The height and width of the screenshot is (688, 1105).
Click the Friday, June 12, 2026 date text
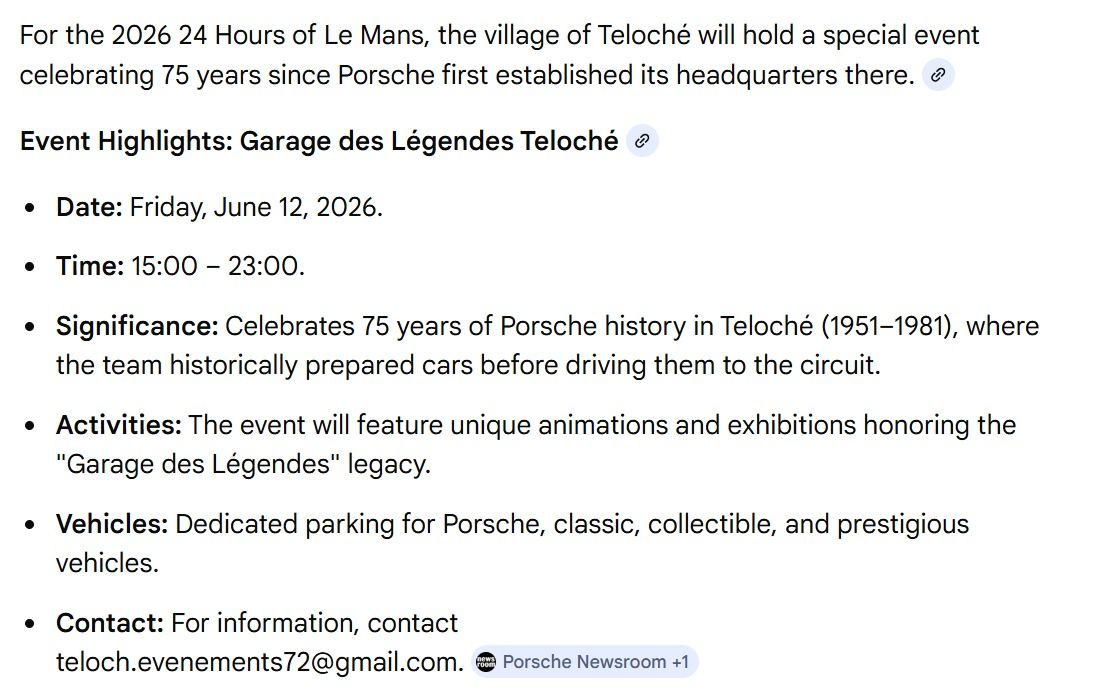[257, 207]
